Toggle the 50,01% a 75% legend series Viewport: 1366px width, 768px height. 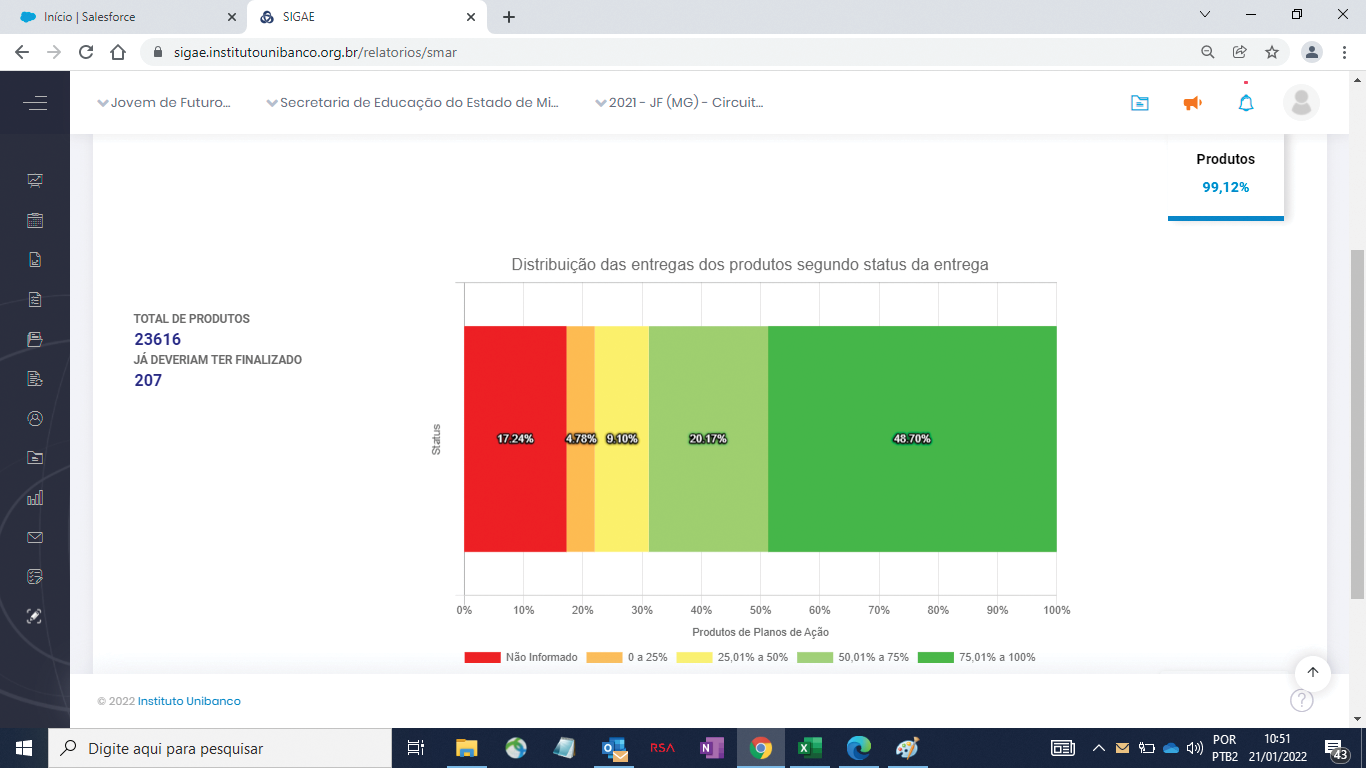point(853,657)
